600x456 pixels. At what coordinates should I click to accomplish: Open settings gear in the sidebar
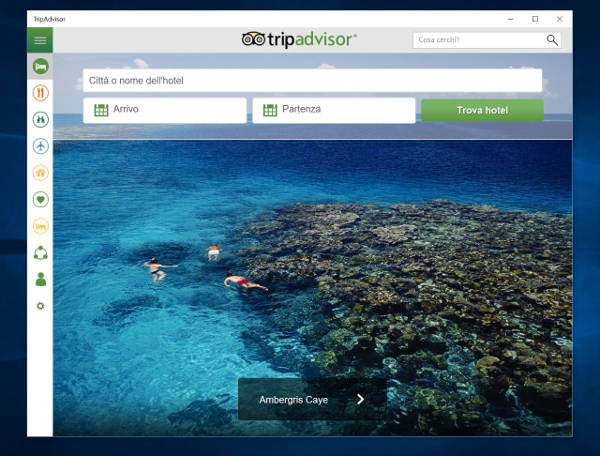point(40,306)
